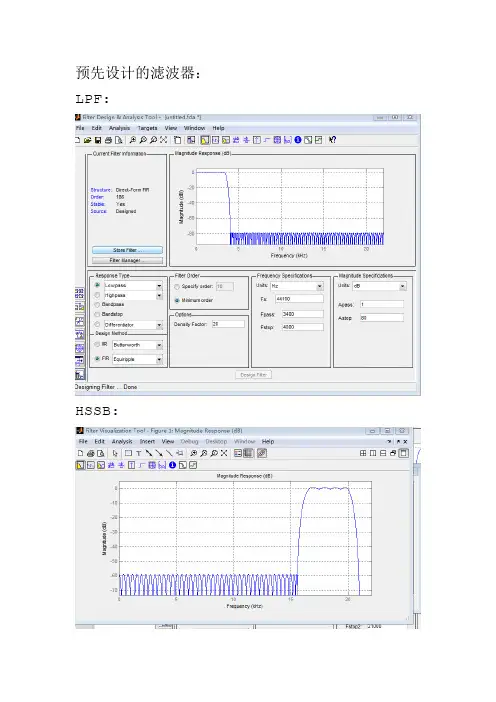Image resolution: width=496 pixels, height=702 pixels.
Task: Click the Filter Information icon (blue circle)
Action: (298, 140)
